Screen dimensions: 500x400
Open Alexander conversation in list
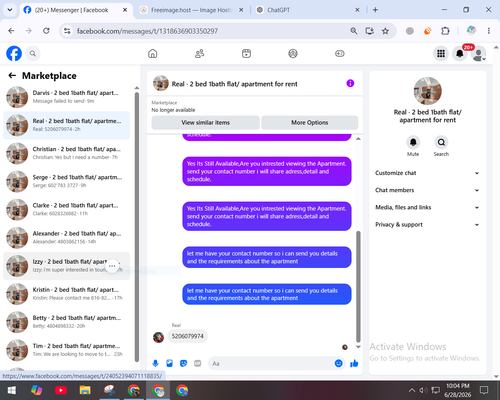(x=67, y=238)
